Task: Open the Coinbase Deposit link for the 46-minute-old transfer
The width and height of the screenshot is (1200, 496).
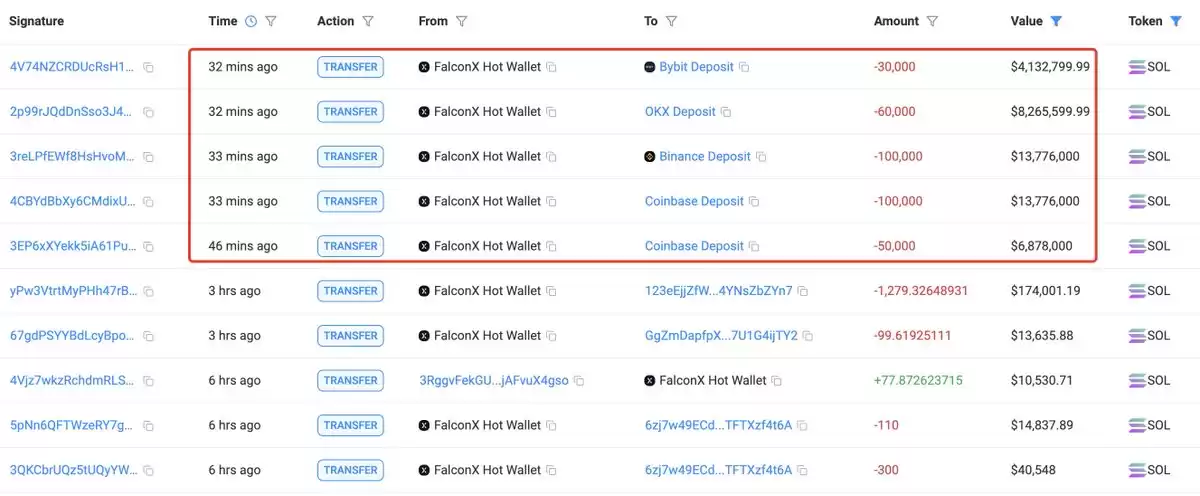Action: click(x=694, y=246)
